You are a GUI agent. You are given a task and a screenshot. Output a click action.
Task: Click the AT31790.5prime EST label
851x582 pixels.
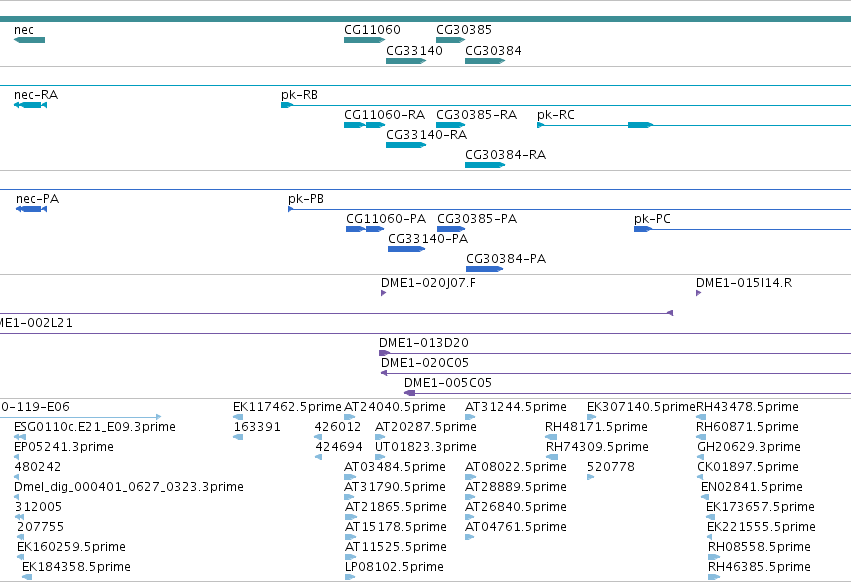[x=395, y=487]
